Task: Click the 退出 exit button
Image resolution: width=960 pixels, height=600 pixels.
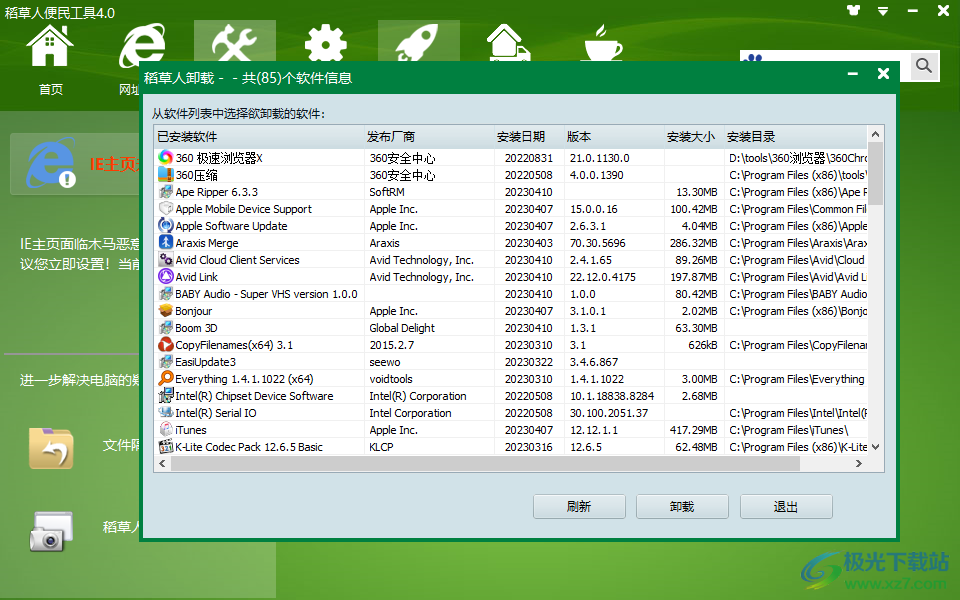Action: point(786,506)
